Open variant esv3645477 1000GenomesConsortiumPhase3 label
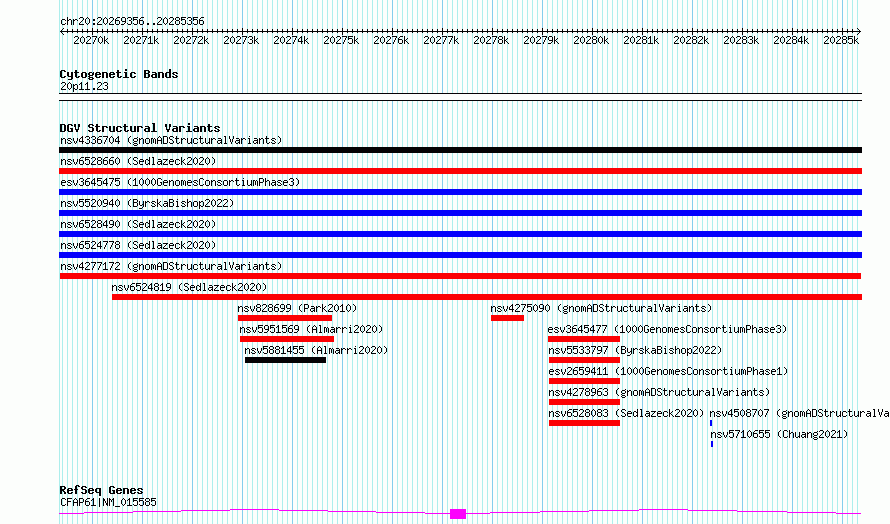The height and width of the screenshot is (524, 890). click(668, 329)
